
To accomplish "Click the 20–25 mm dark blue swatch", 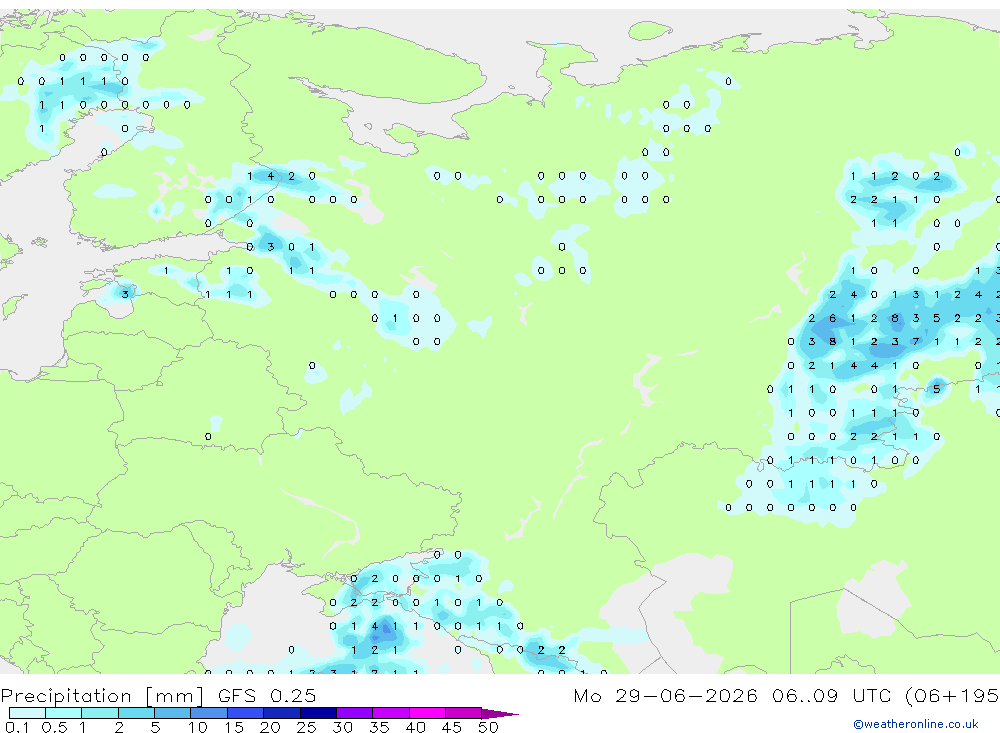I will pos(281,713).
